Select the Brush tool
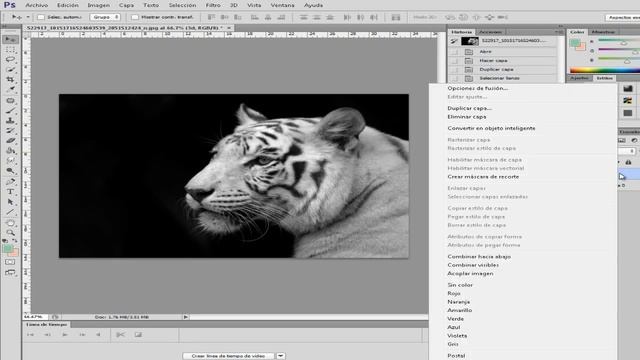Viewport: 640px width, 360px height. pyautogui.click(x=10, y=111)
